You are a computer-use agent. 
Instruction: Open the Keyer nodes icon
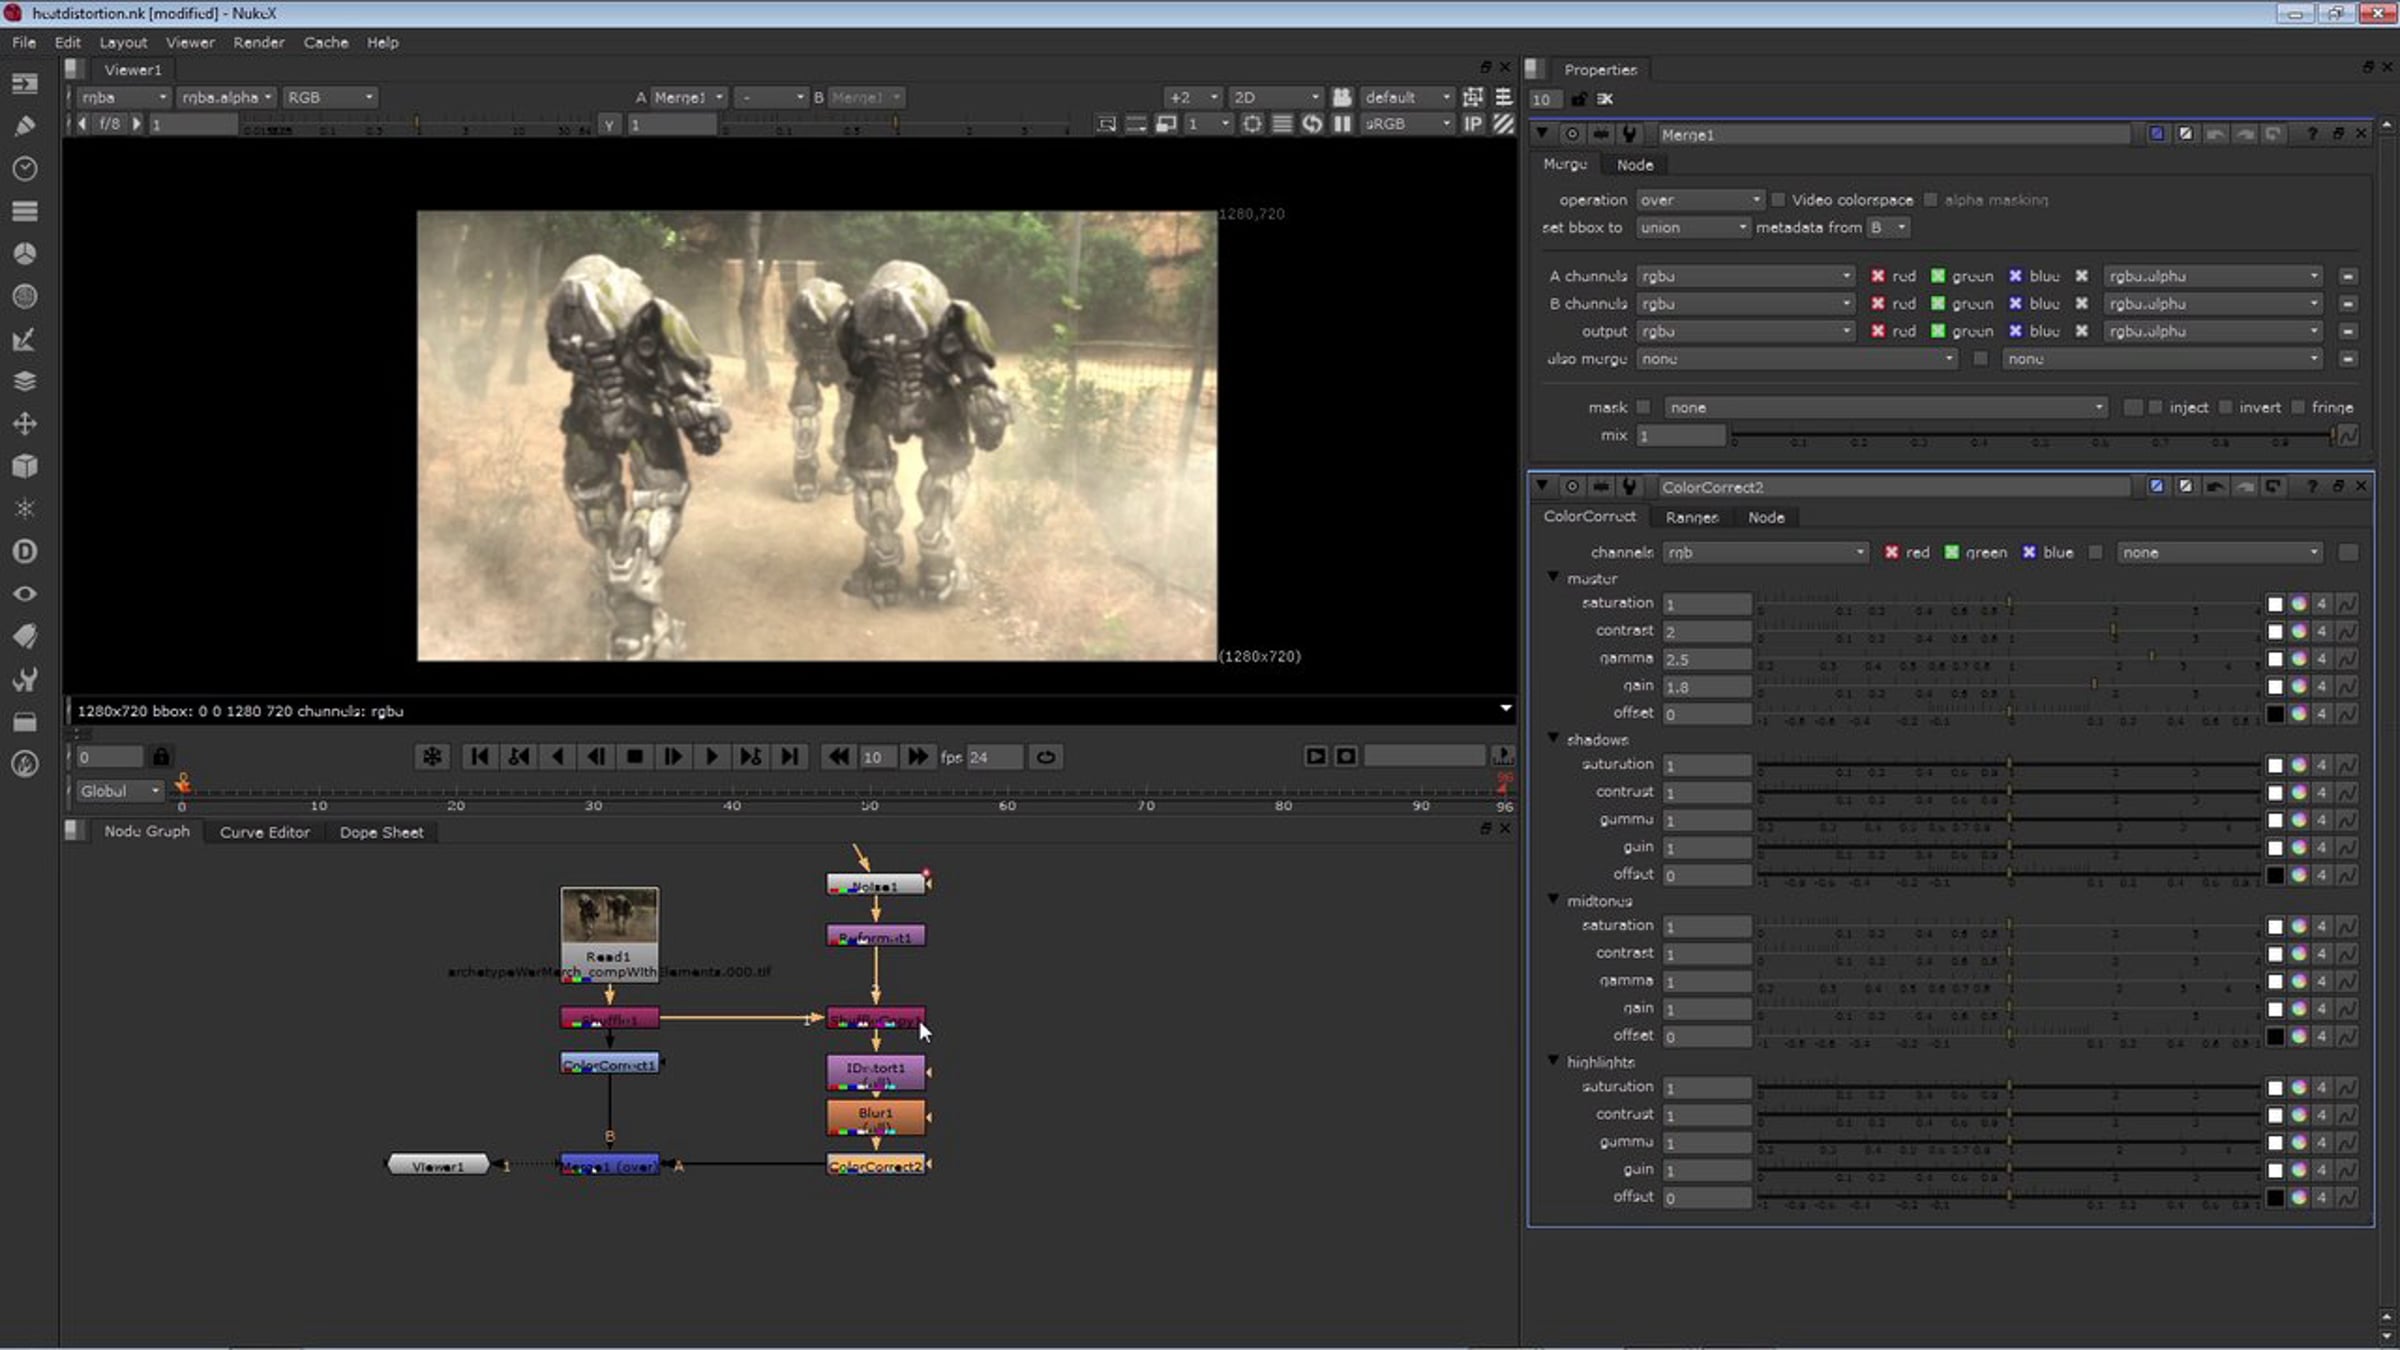[x=25, y=339]
